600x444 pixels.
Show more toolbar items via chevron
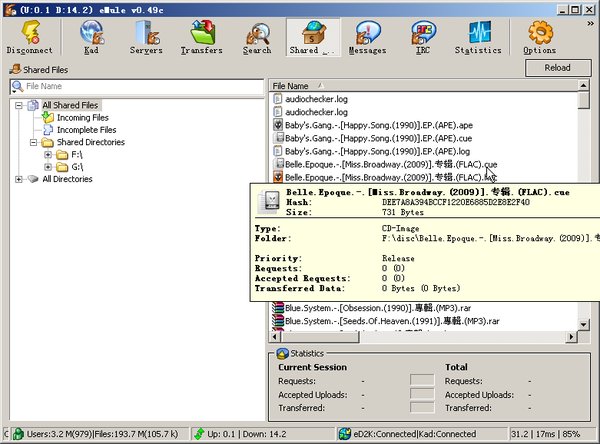click(x=590, y=24)
